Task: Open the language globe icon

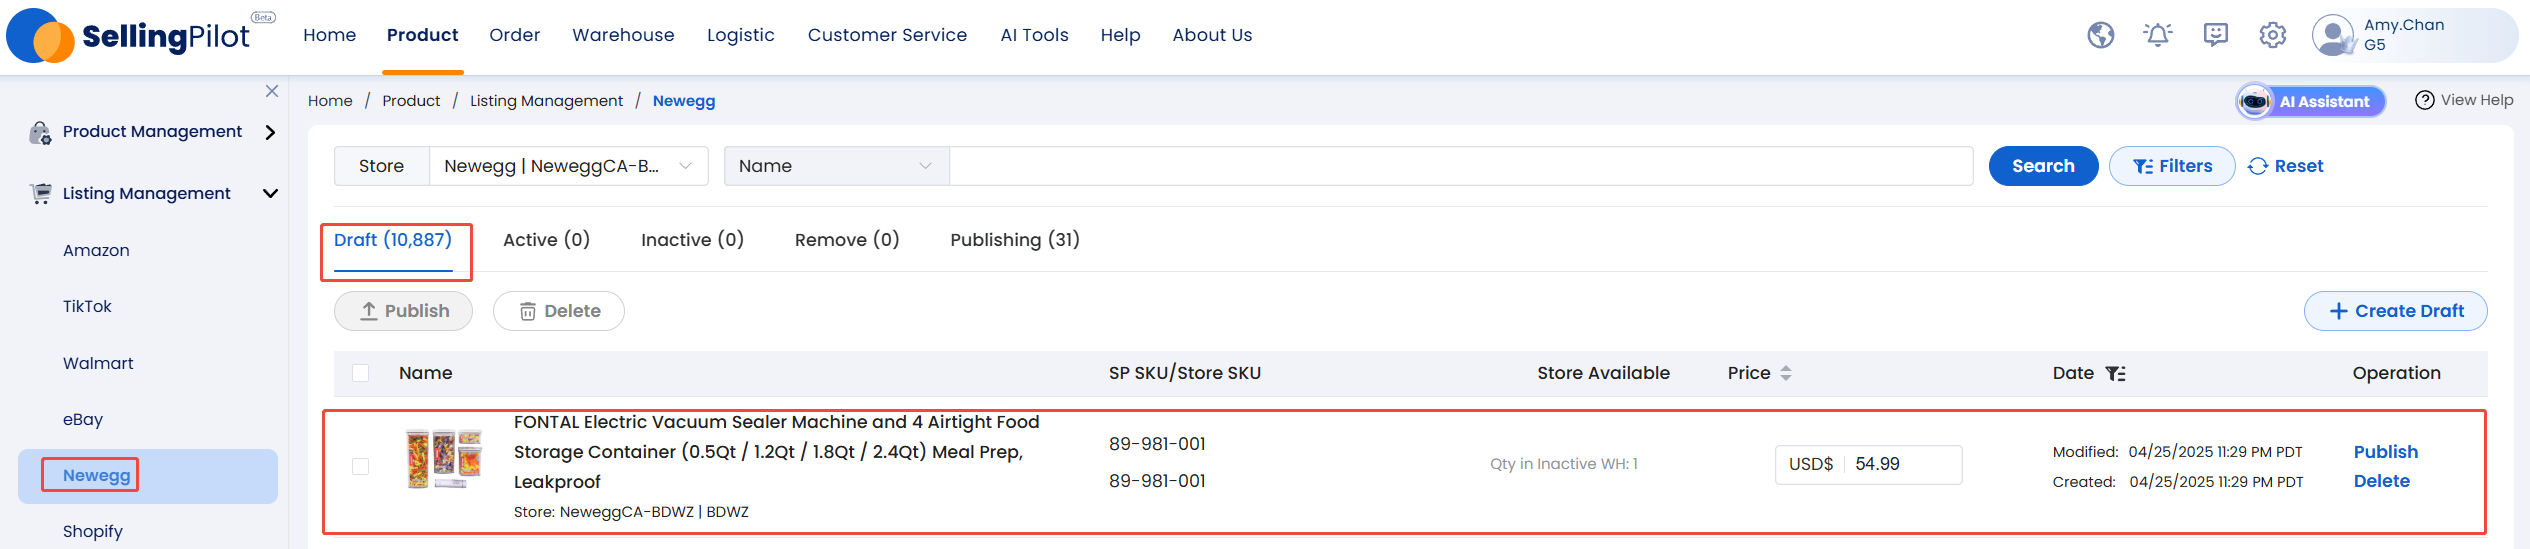Action: coord(2101,35)
